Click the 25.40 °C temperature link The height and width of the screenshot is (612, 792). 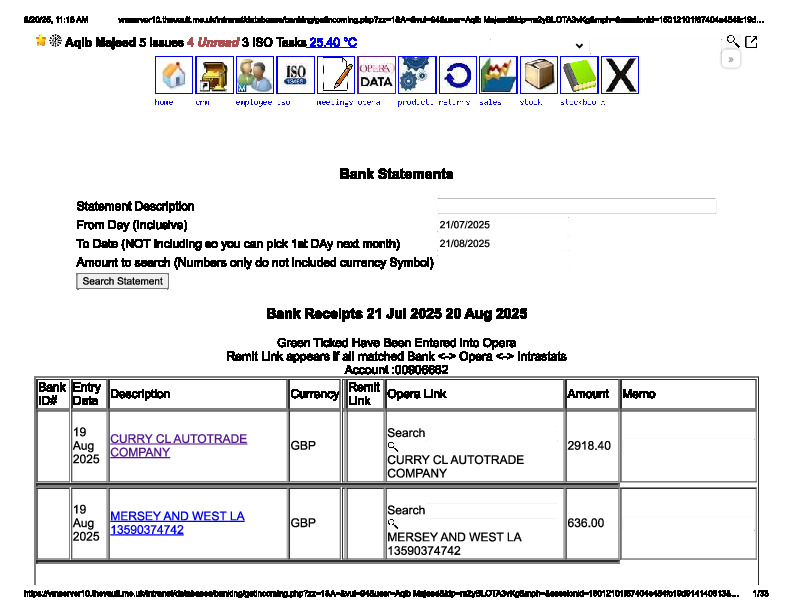point(333,43)
